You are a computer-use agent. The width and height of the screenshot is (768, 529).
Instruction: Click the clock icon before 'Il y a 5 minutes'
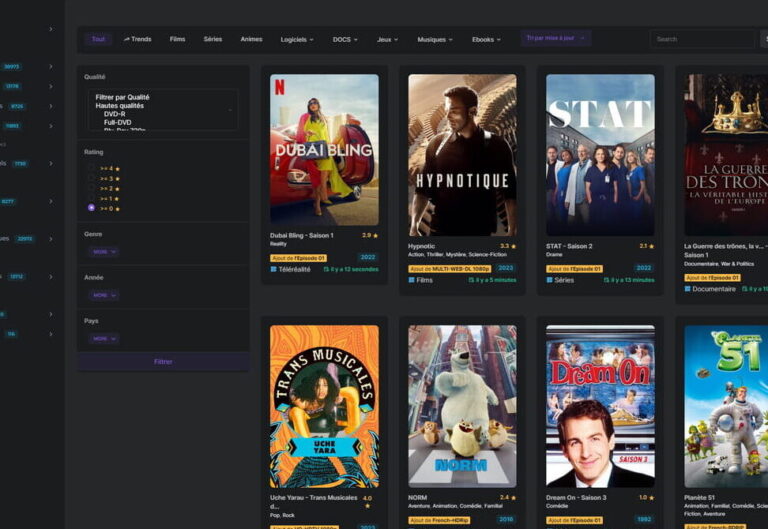click(471, 280)
